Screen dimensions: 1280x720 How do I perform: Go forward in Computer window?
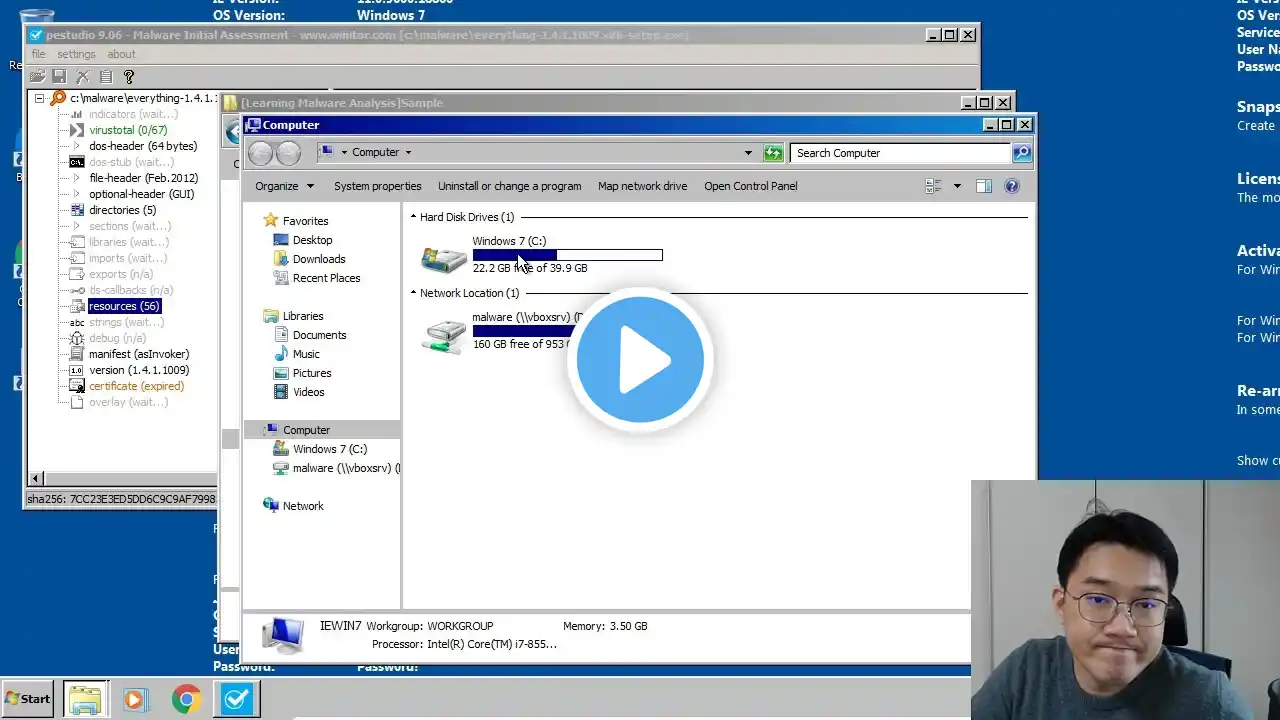click(x=288, y=153)
